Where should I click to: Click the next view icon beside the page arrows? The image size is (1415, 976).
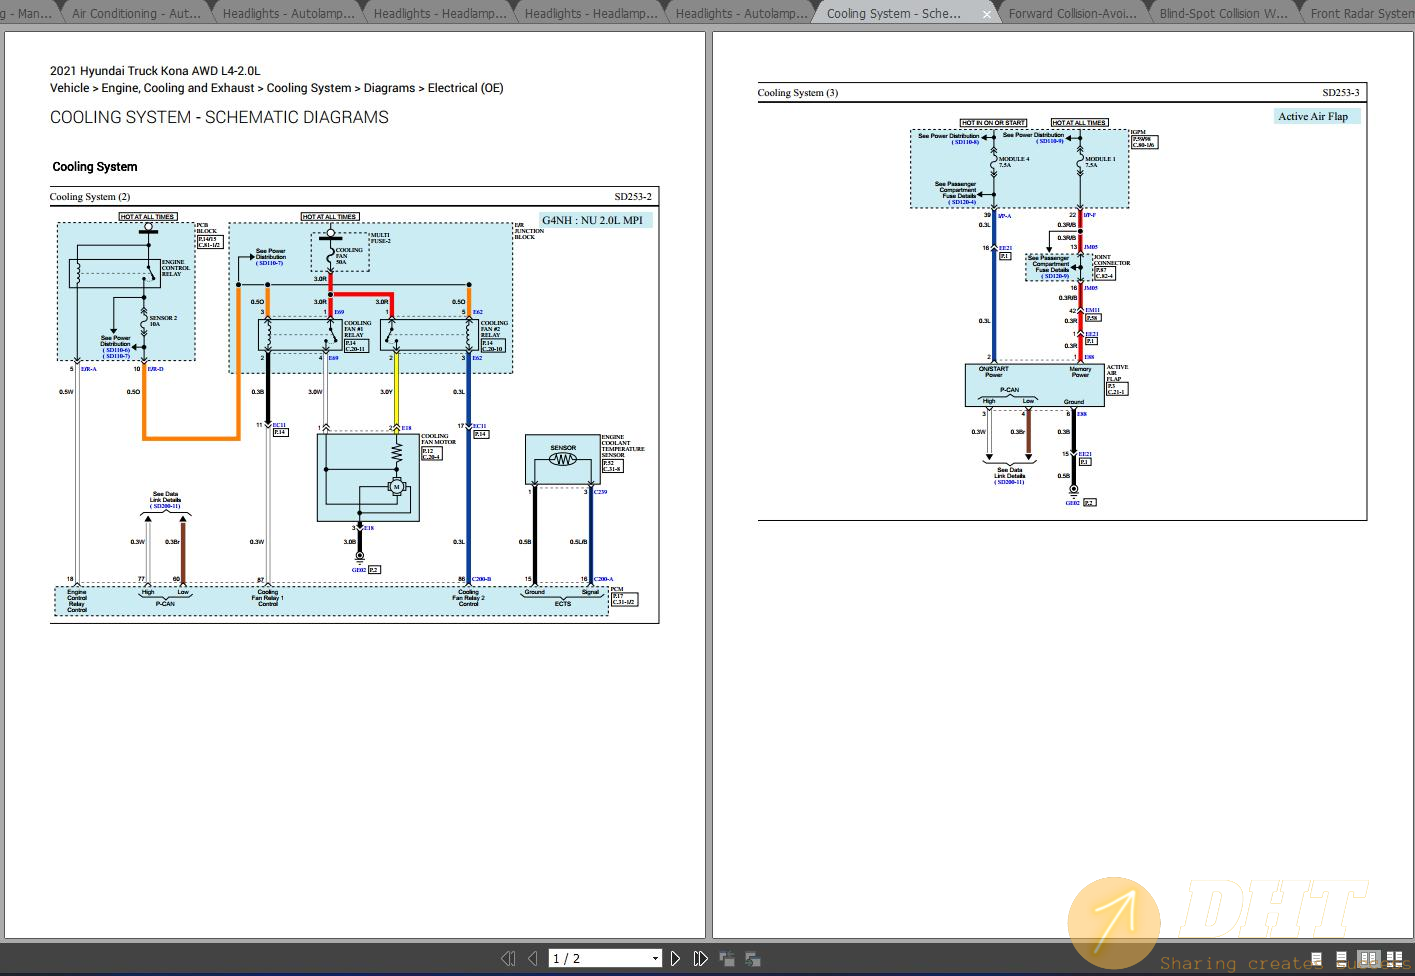[752, 958]
